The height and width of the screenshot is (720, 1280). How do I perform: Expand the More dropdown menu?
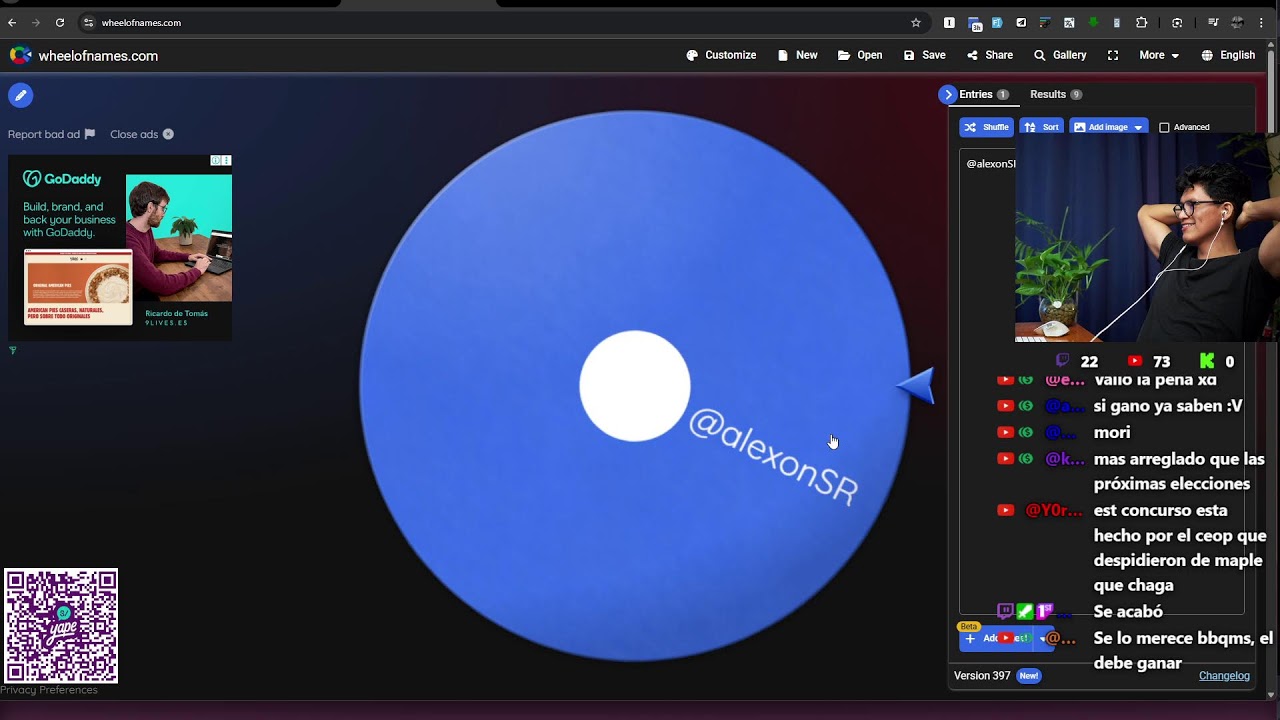pyautogui.click(x=1159, y=55)
